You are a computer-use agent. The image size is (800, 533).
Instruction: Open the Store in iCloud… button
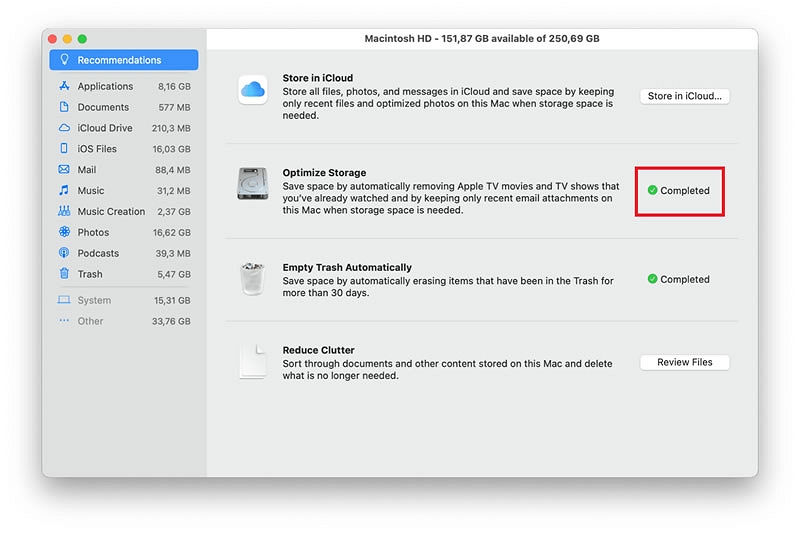pos(685,96)
